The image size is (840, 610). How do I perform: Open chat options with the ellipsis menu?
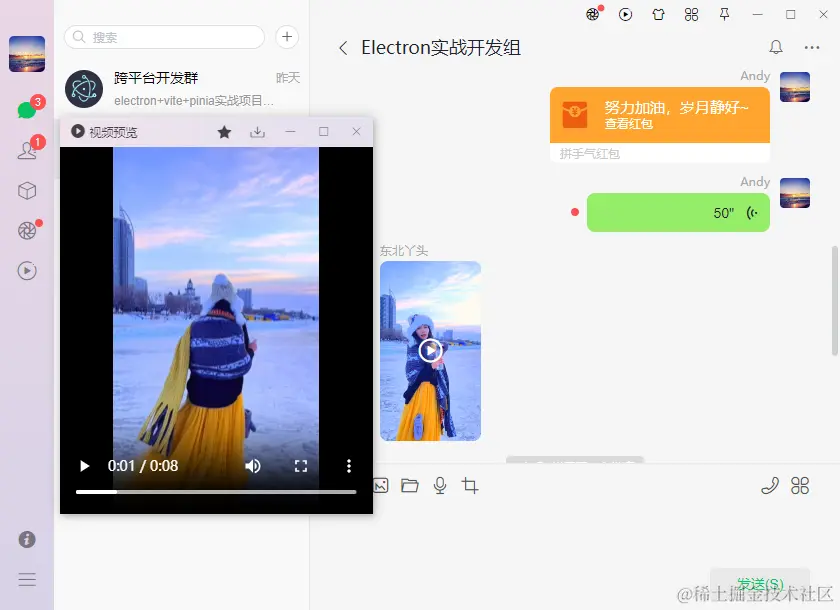tap(812, 47)
